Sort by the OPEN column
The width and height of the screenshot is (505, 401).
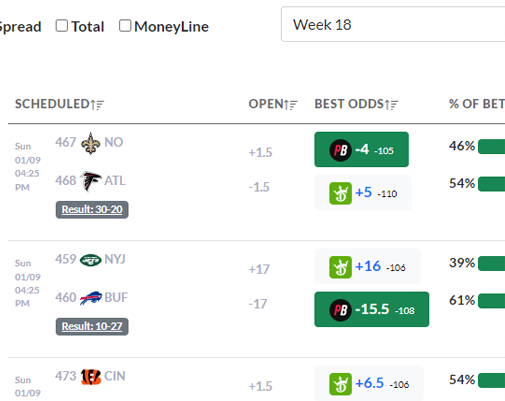(273, 104)
